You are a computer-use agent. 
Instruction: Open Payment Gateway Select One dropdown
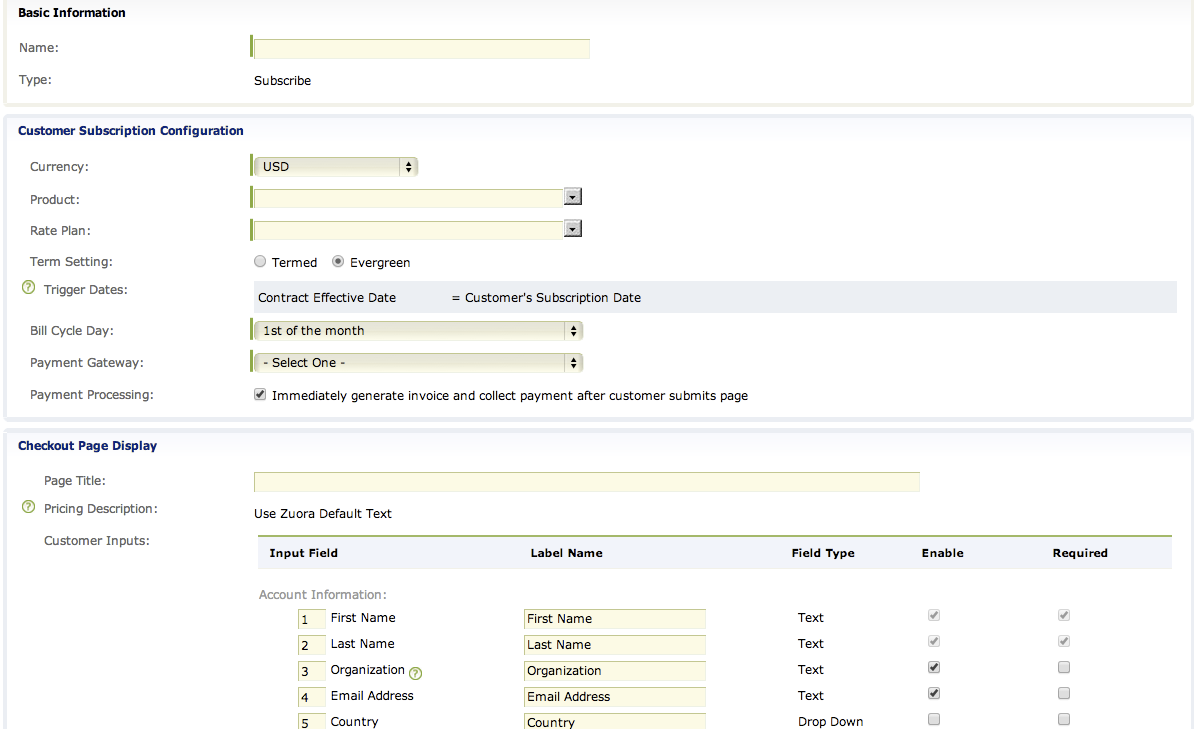(418, 363)
